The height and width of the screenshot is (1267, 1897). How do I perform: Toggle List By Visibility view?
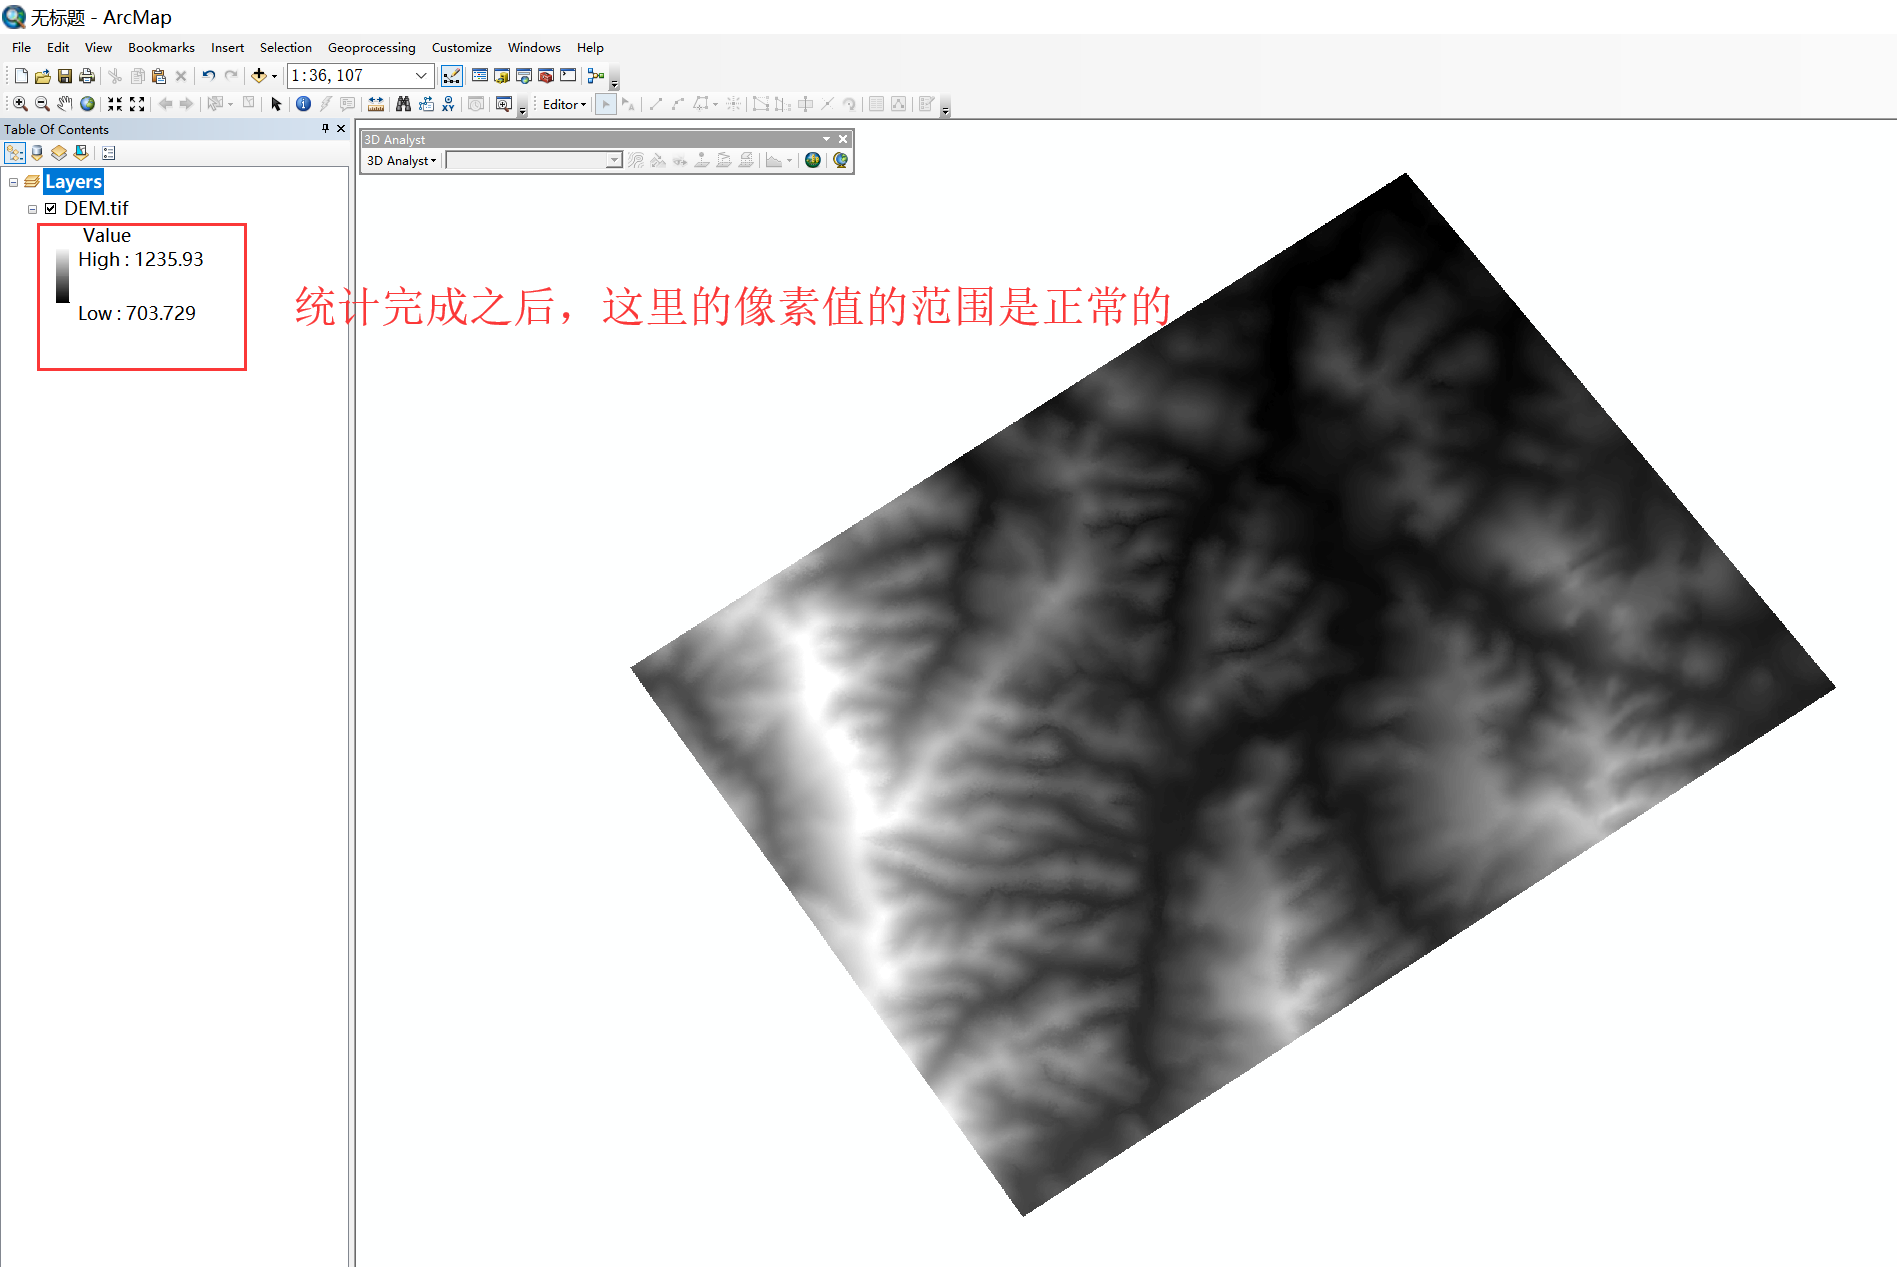59,153
